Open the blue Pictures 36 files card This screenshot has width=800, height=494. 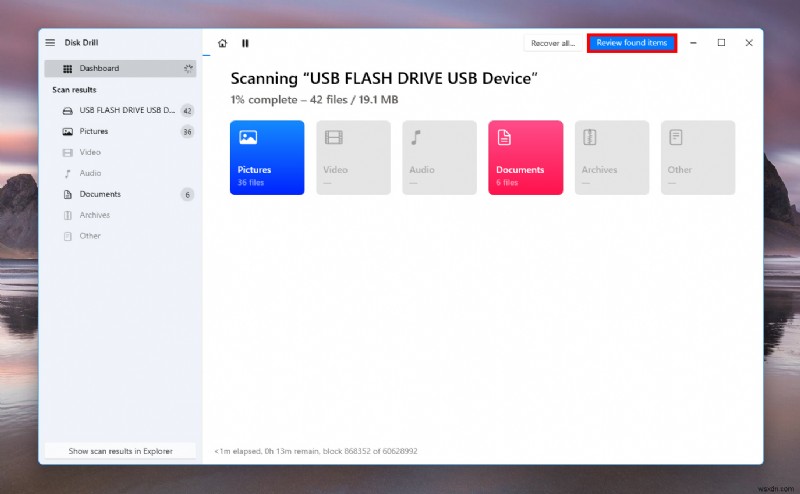coord(267,158)
